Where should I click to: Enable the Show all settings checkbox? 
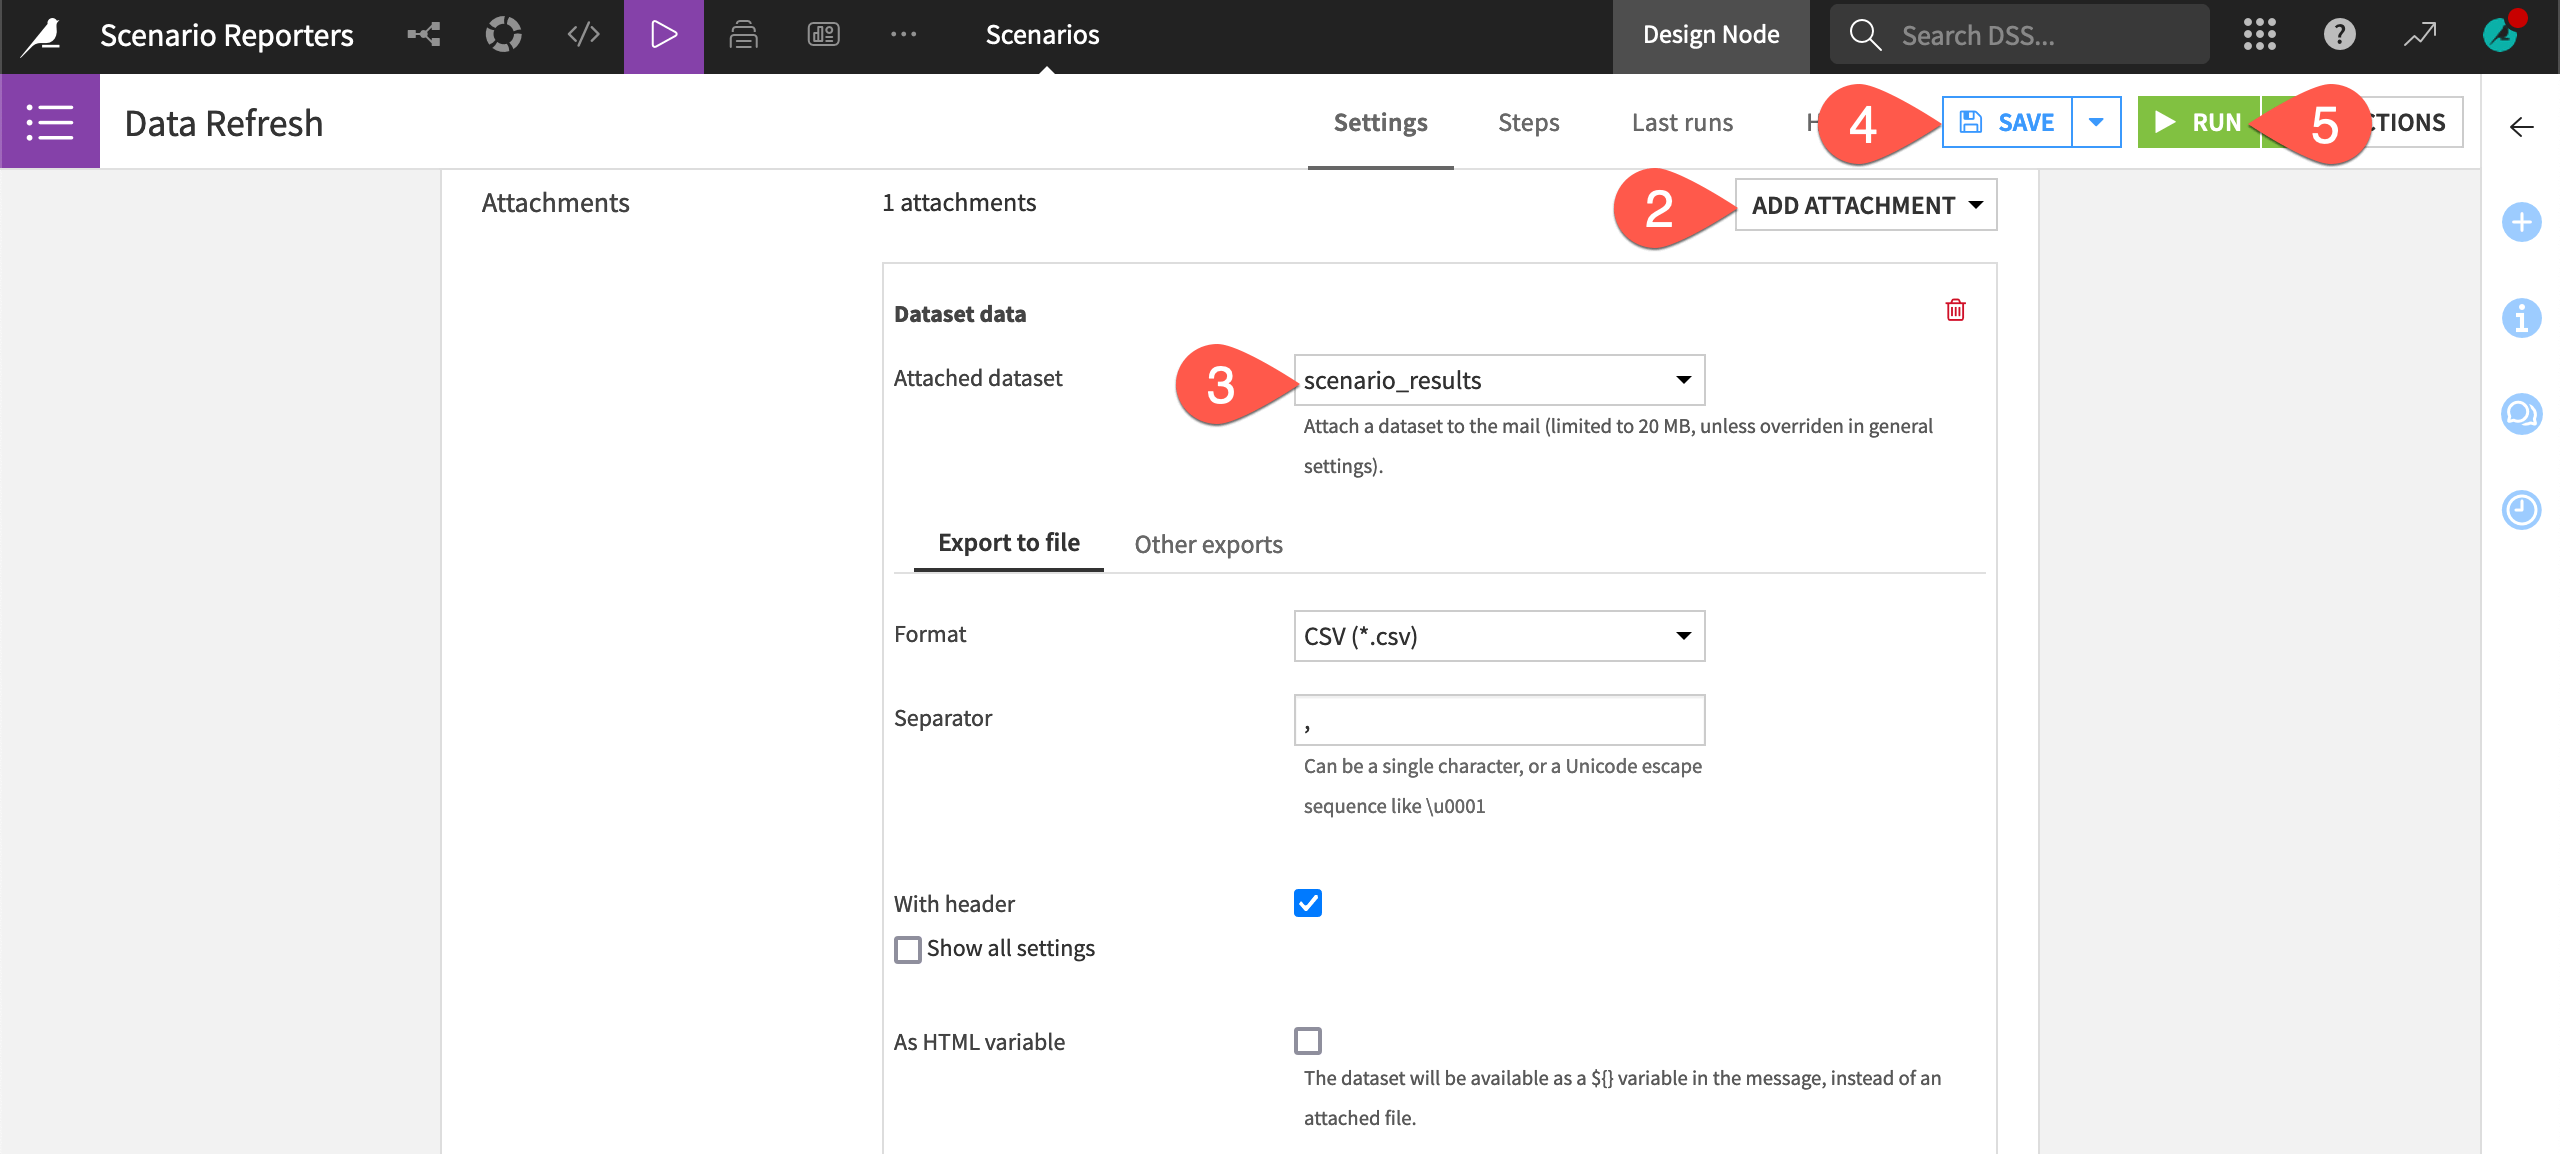(906, 948)
